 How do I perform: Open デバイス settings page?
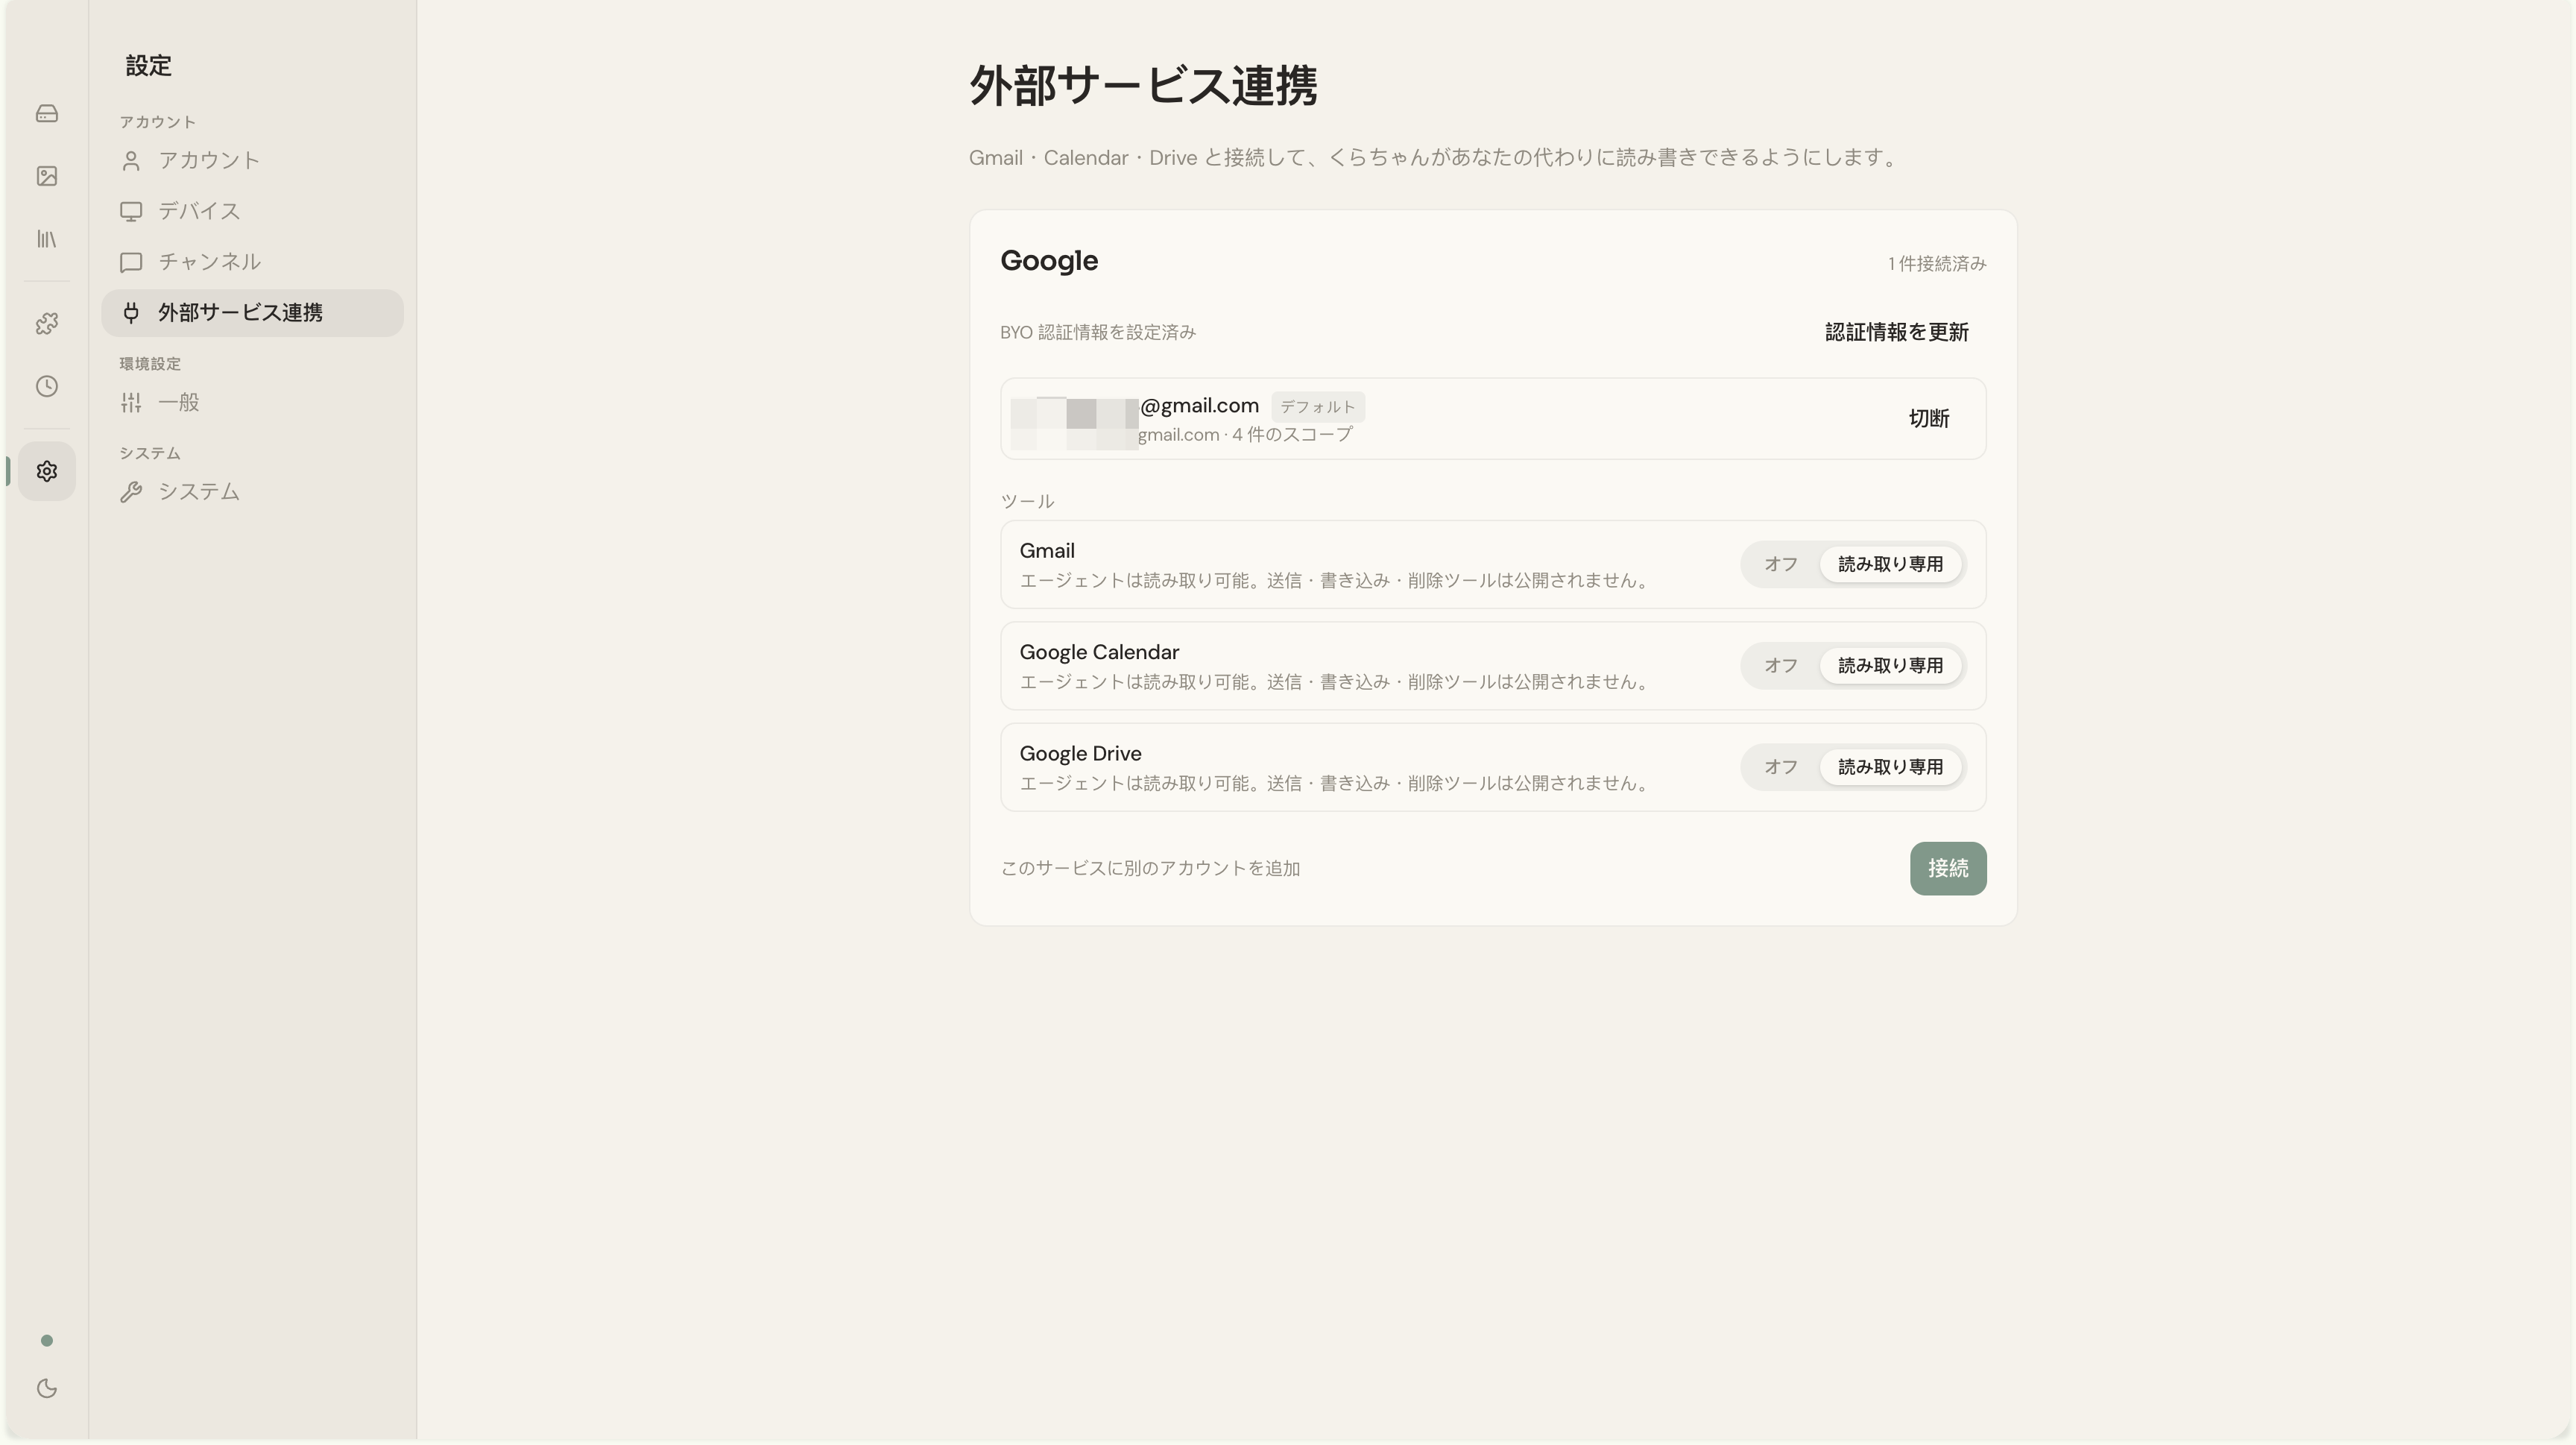[252, 211]
